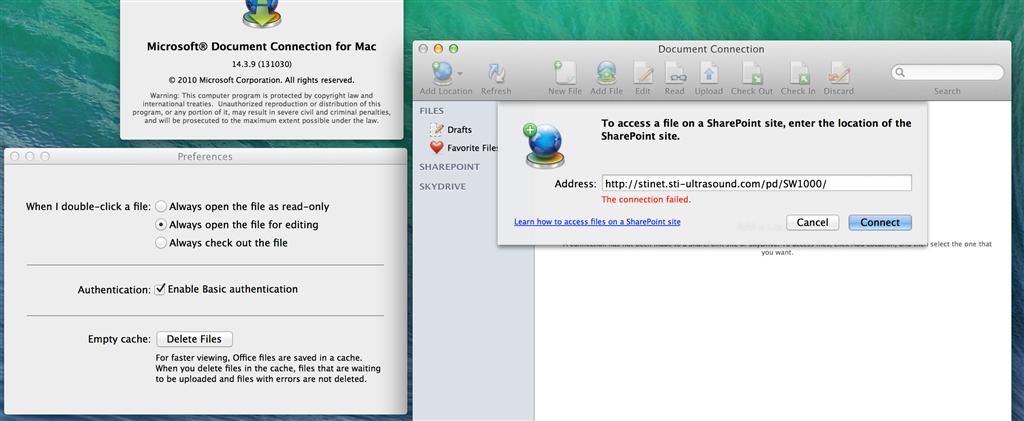The image size is (1024, 421).
Task: Toggle Enable Basic authentication checkbox
Action: point(159,289)
